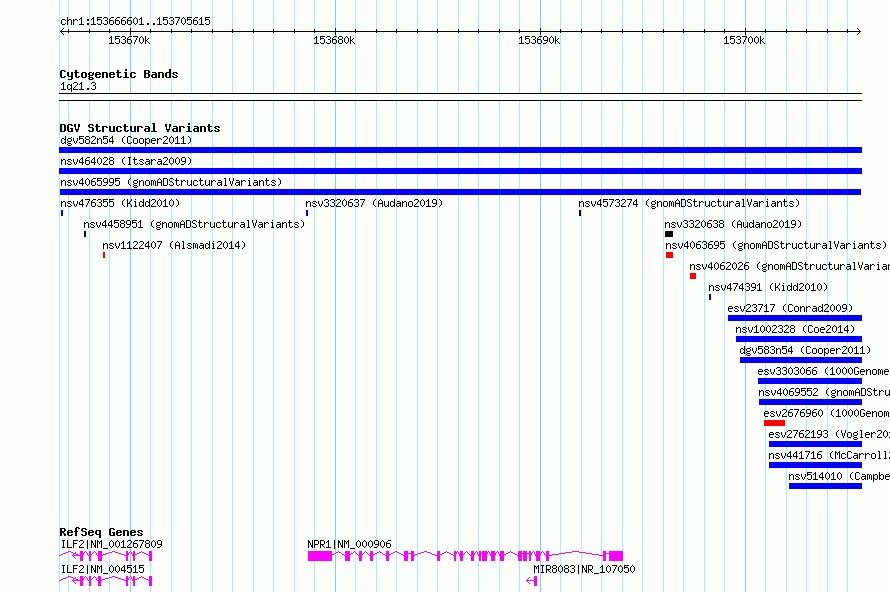
Task: Open nsv441716 (McCarroll) variant label
Action: [x=829, y=455]
